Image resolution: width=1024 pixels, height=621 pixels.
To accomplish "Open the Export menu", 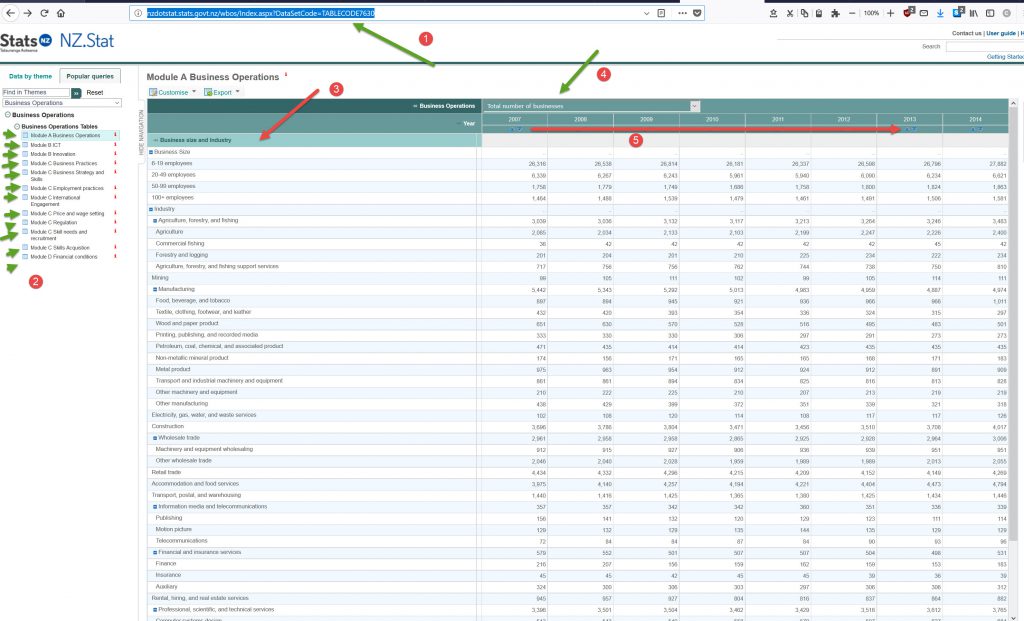I will coord(221,92).
